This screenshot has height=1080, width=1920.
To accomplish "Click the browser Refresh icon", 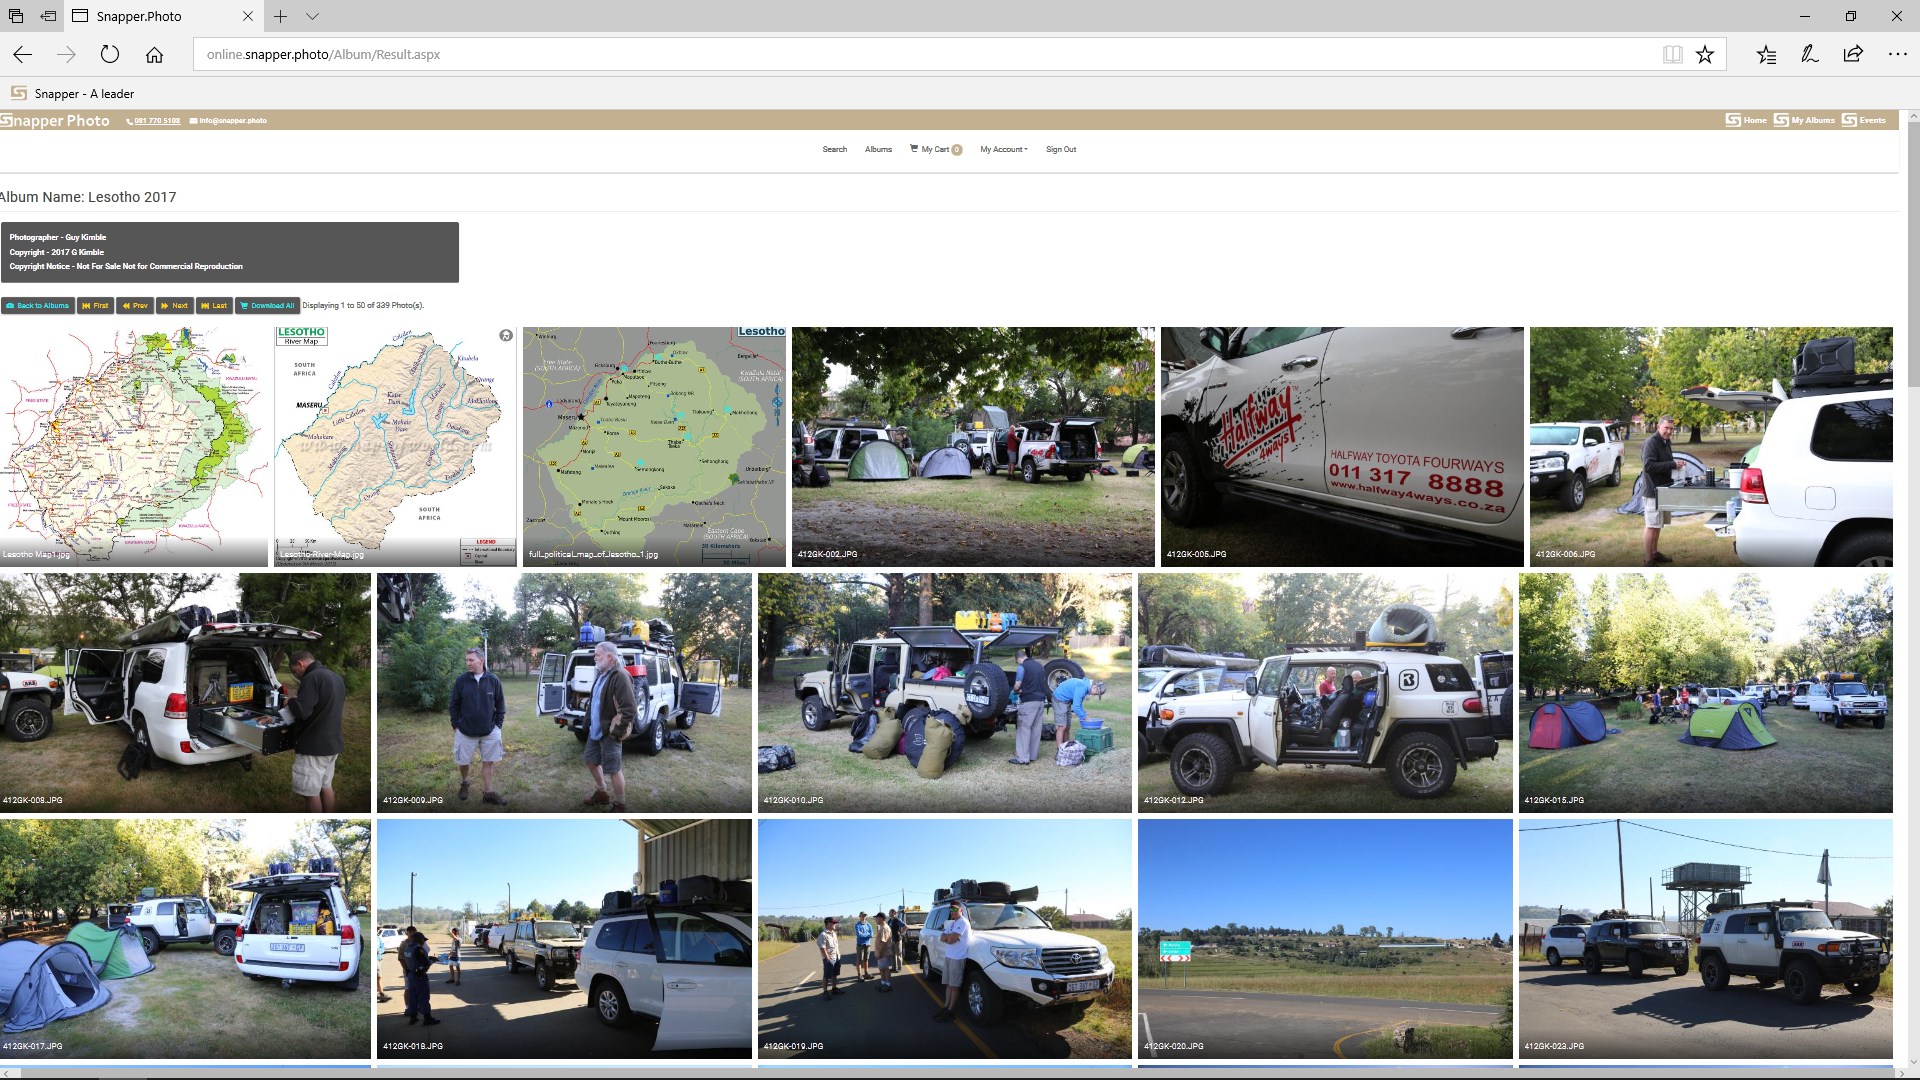I will point(110,55).
